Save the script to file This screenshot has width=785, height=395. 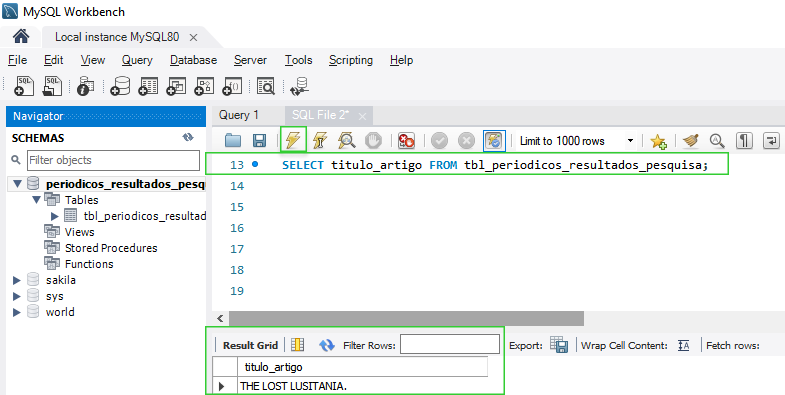pos(259,141)
